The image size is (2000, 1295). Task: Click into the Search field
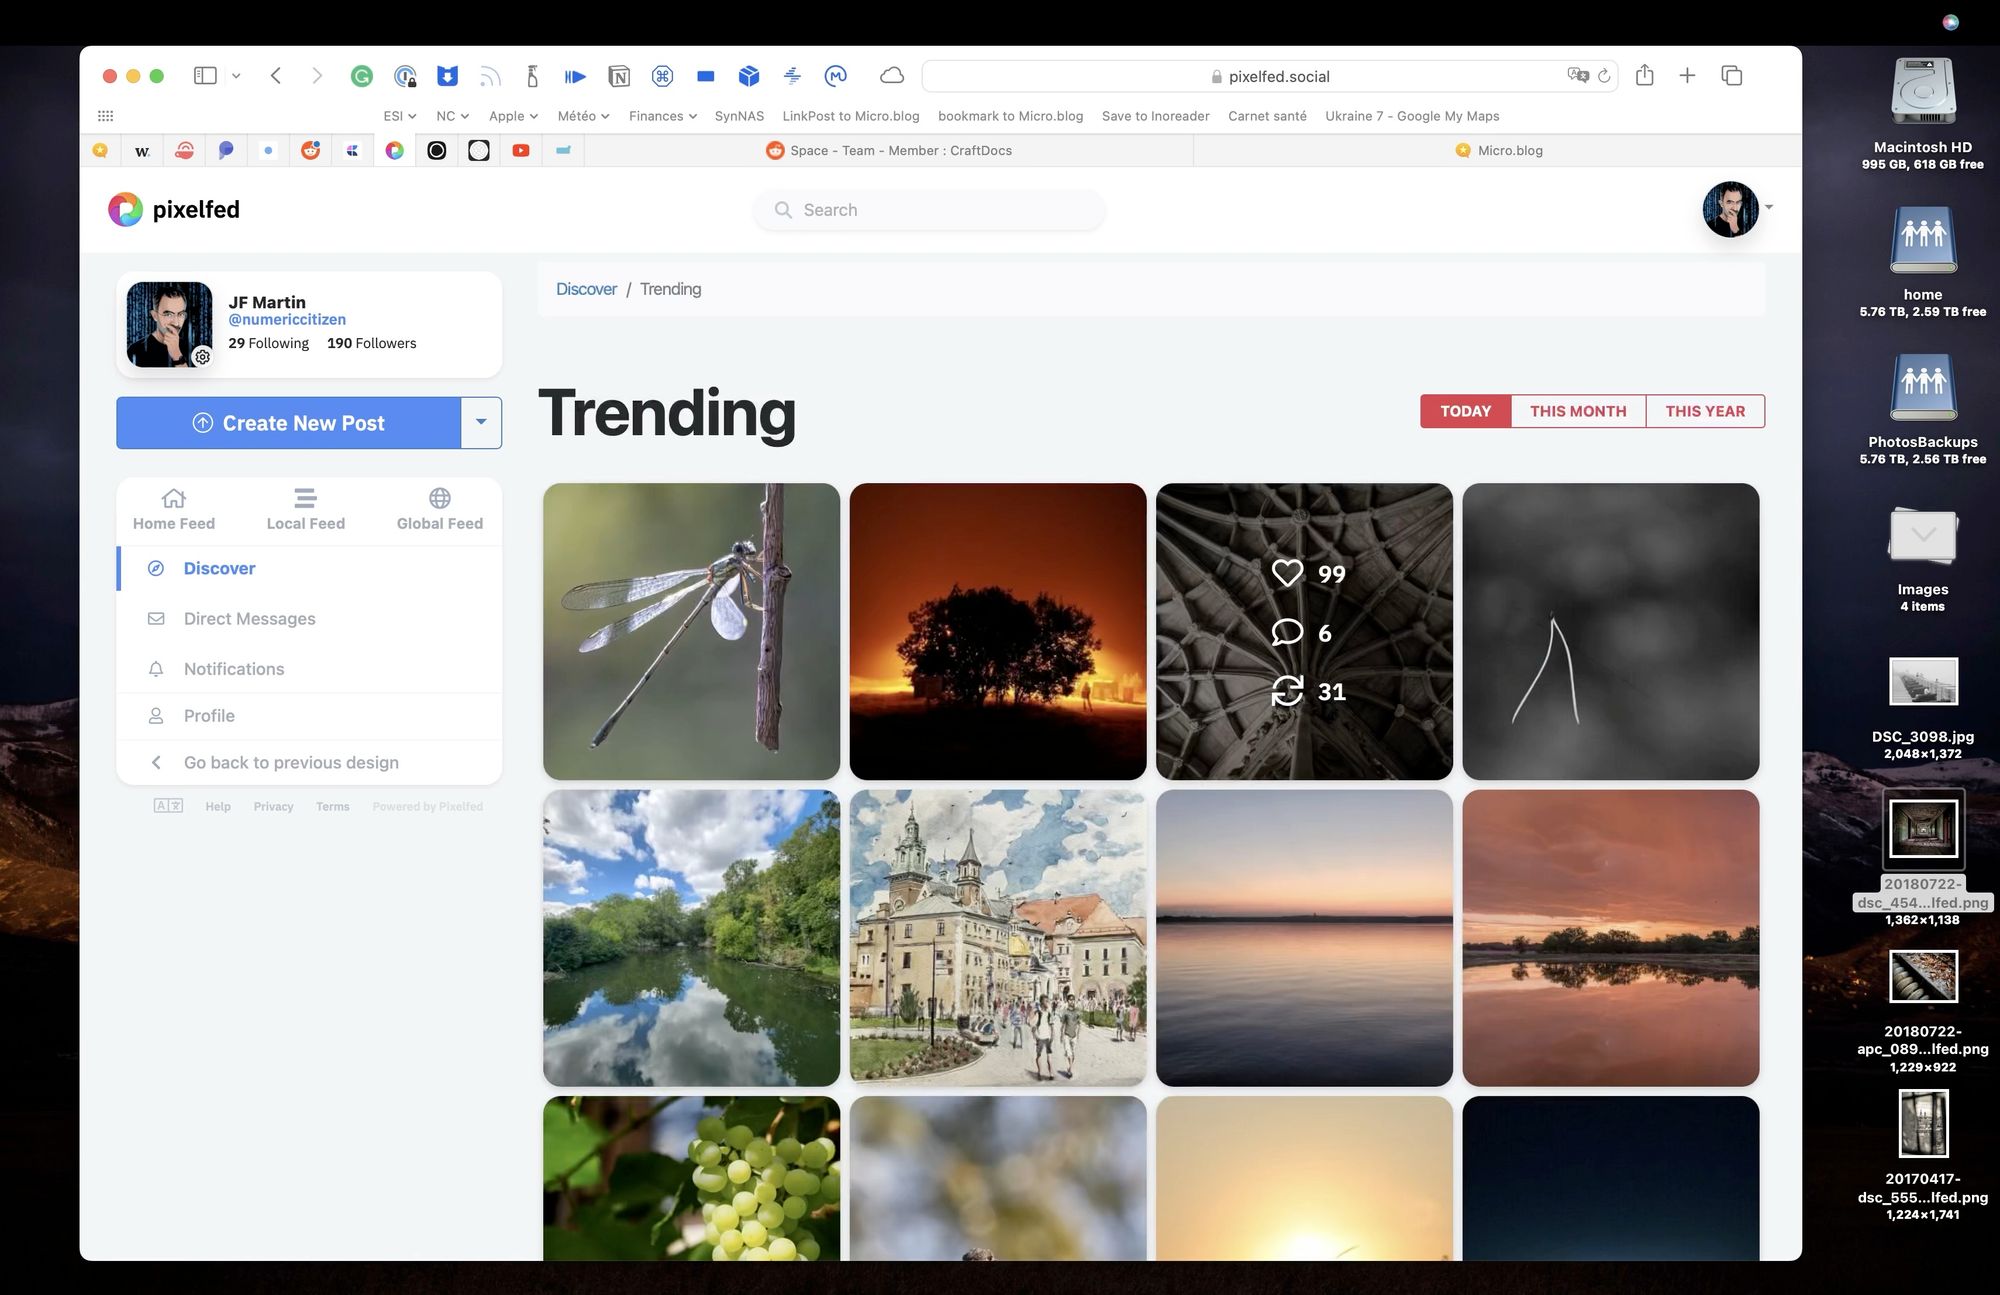(x=930, y=210)
